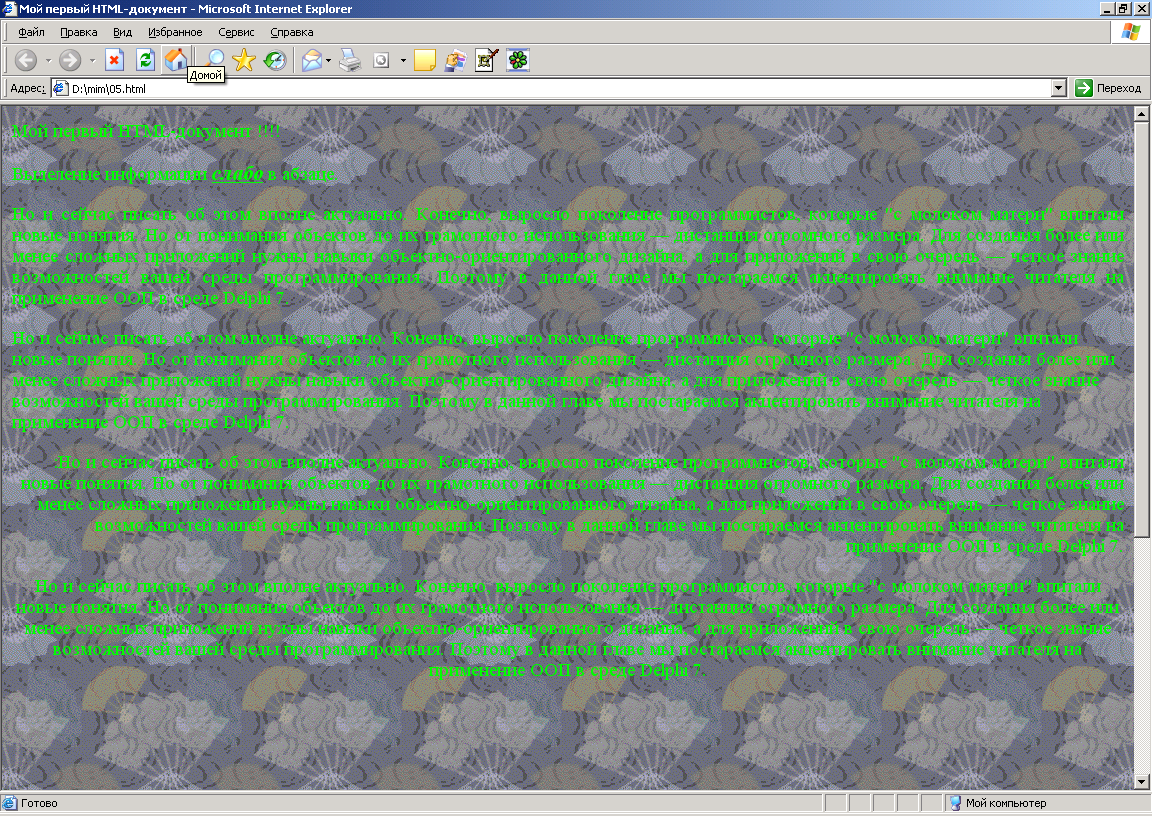
Task: Launch ICQ green flower icon
Action: pos(518,60)
